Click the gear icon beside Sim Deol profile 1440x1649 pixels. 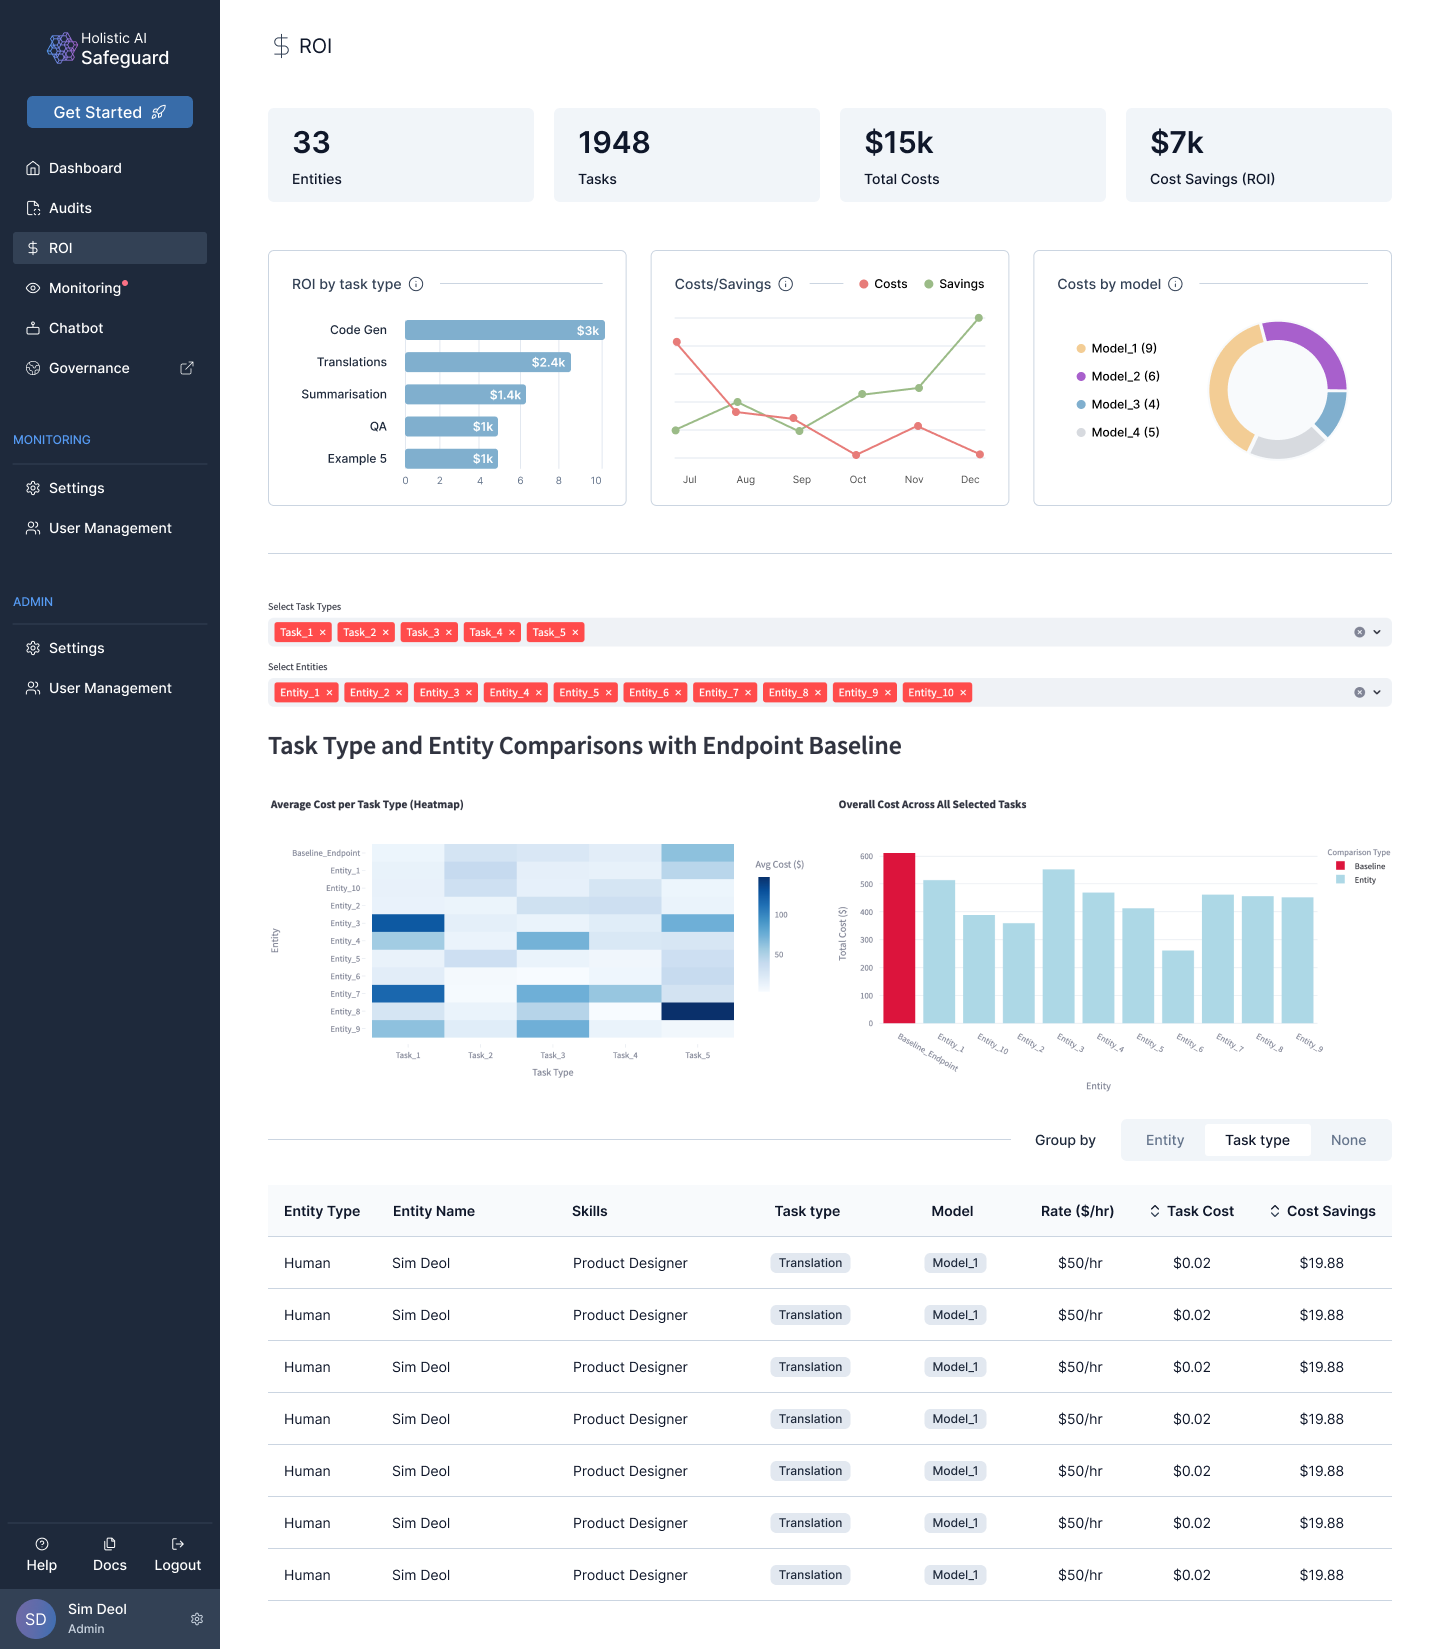click(x=197, y=1619)
